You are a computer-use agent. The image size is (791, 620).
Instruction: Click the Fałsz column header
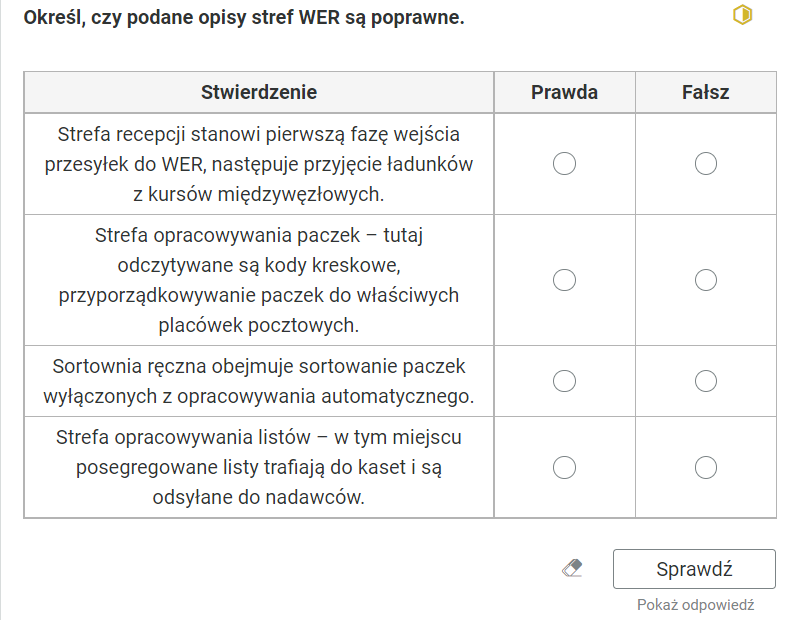click(705, 92)
